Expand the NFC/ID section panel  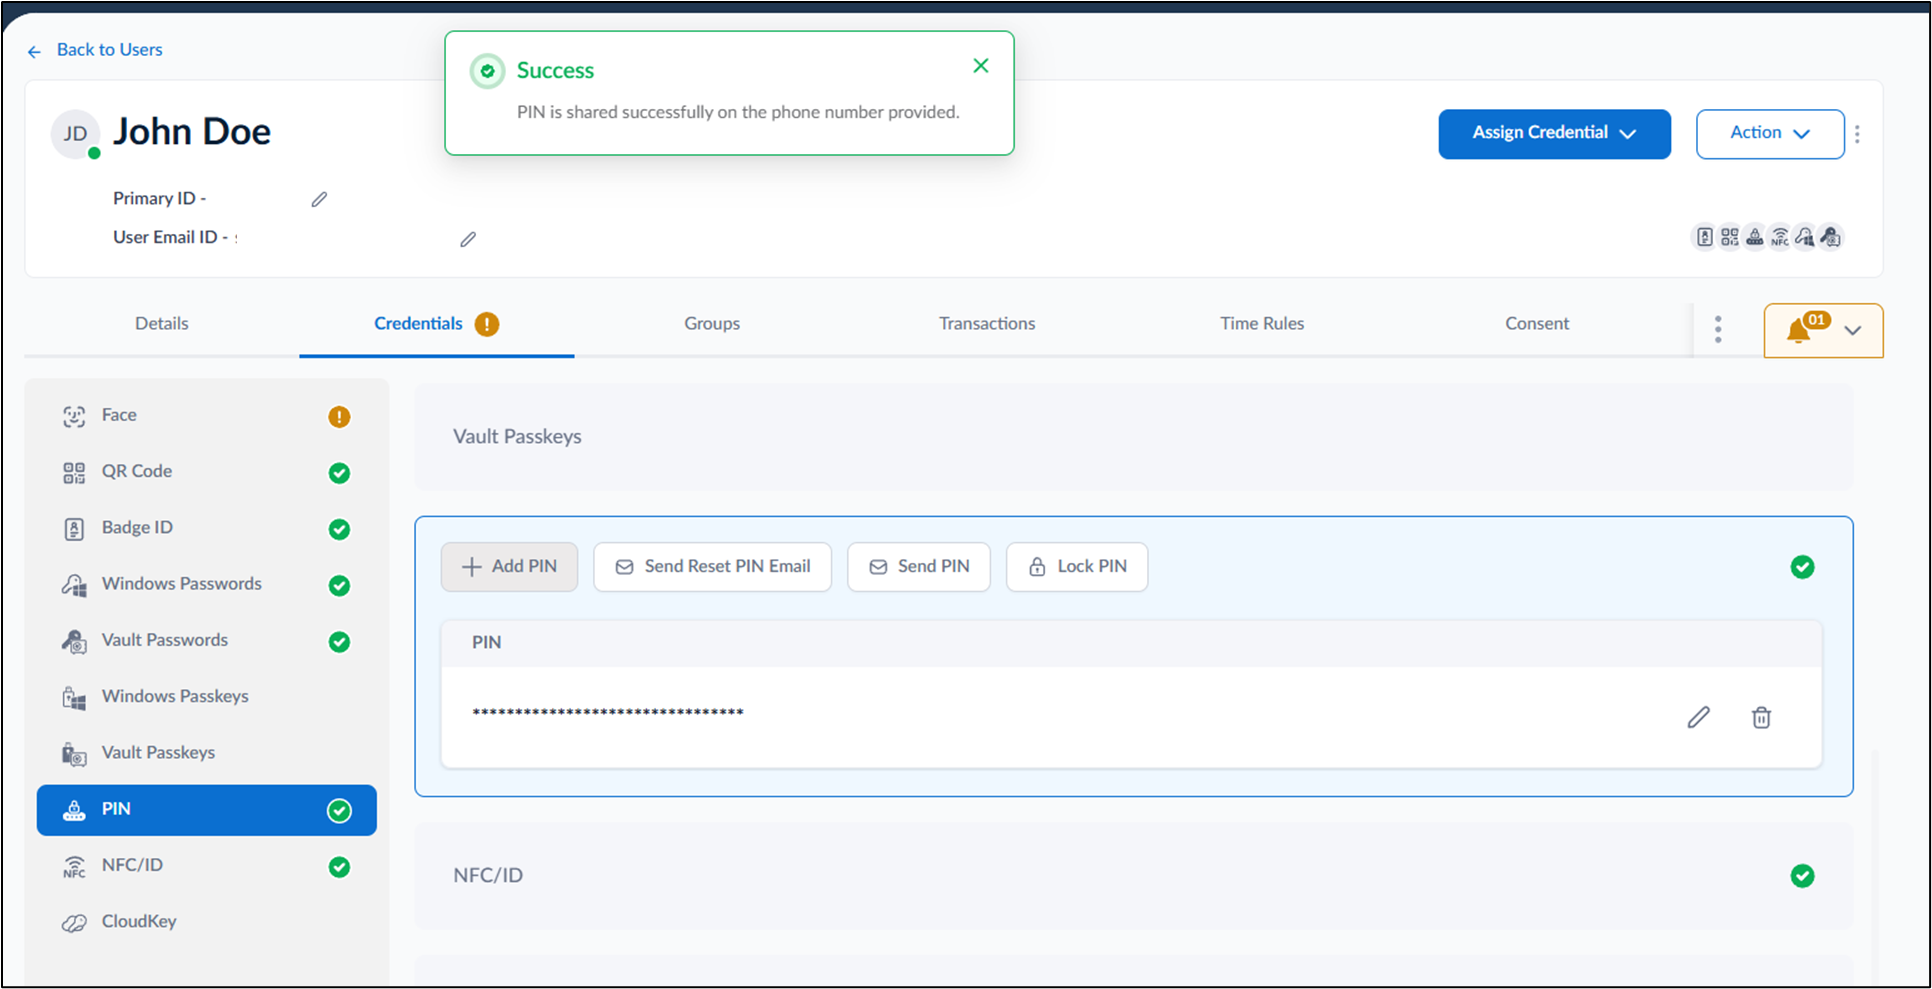tap(1133, 876)
